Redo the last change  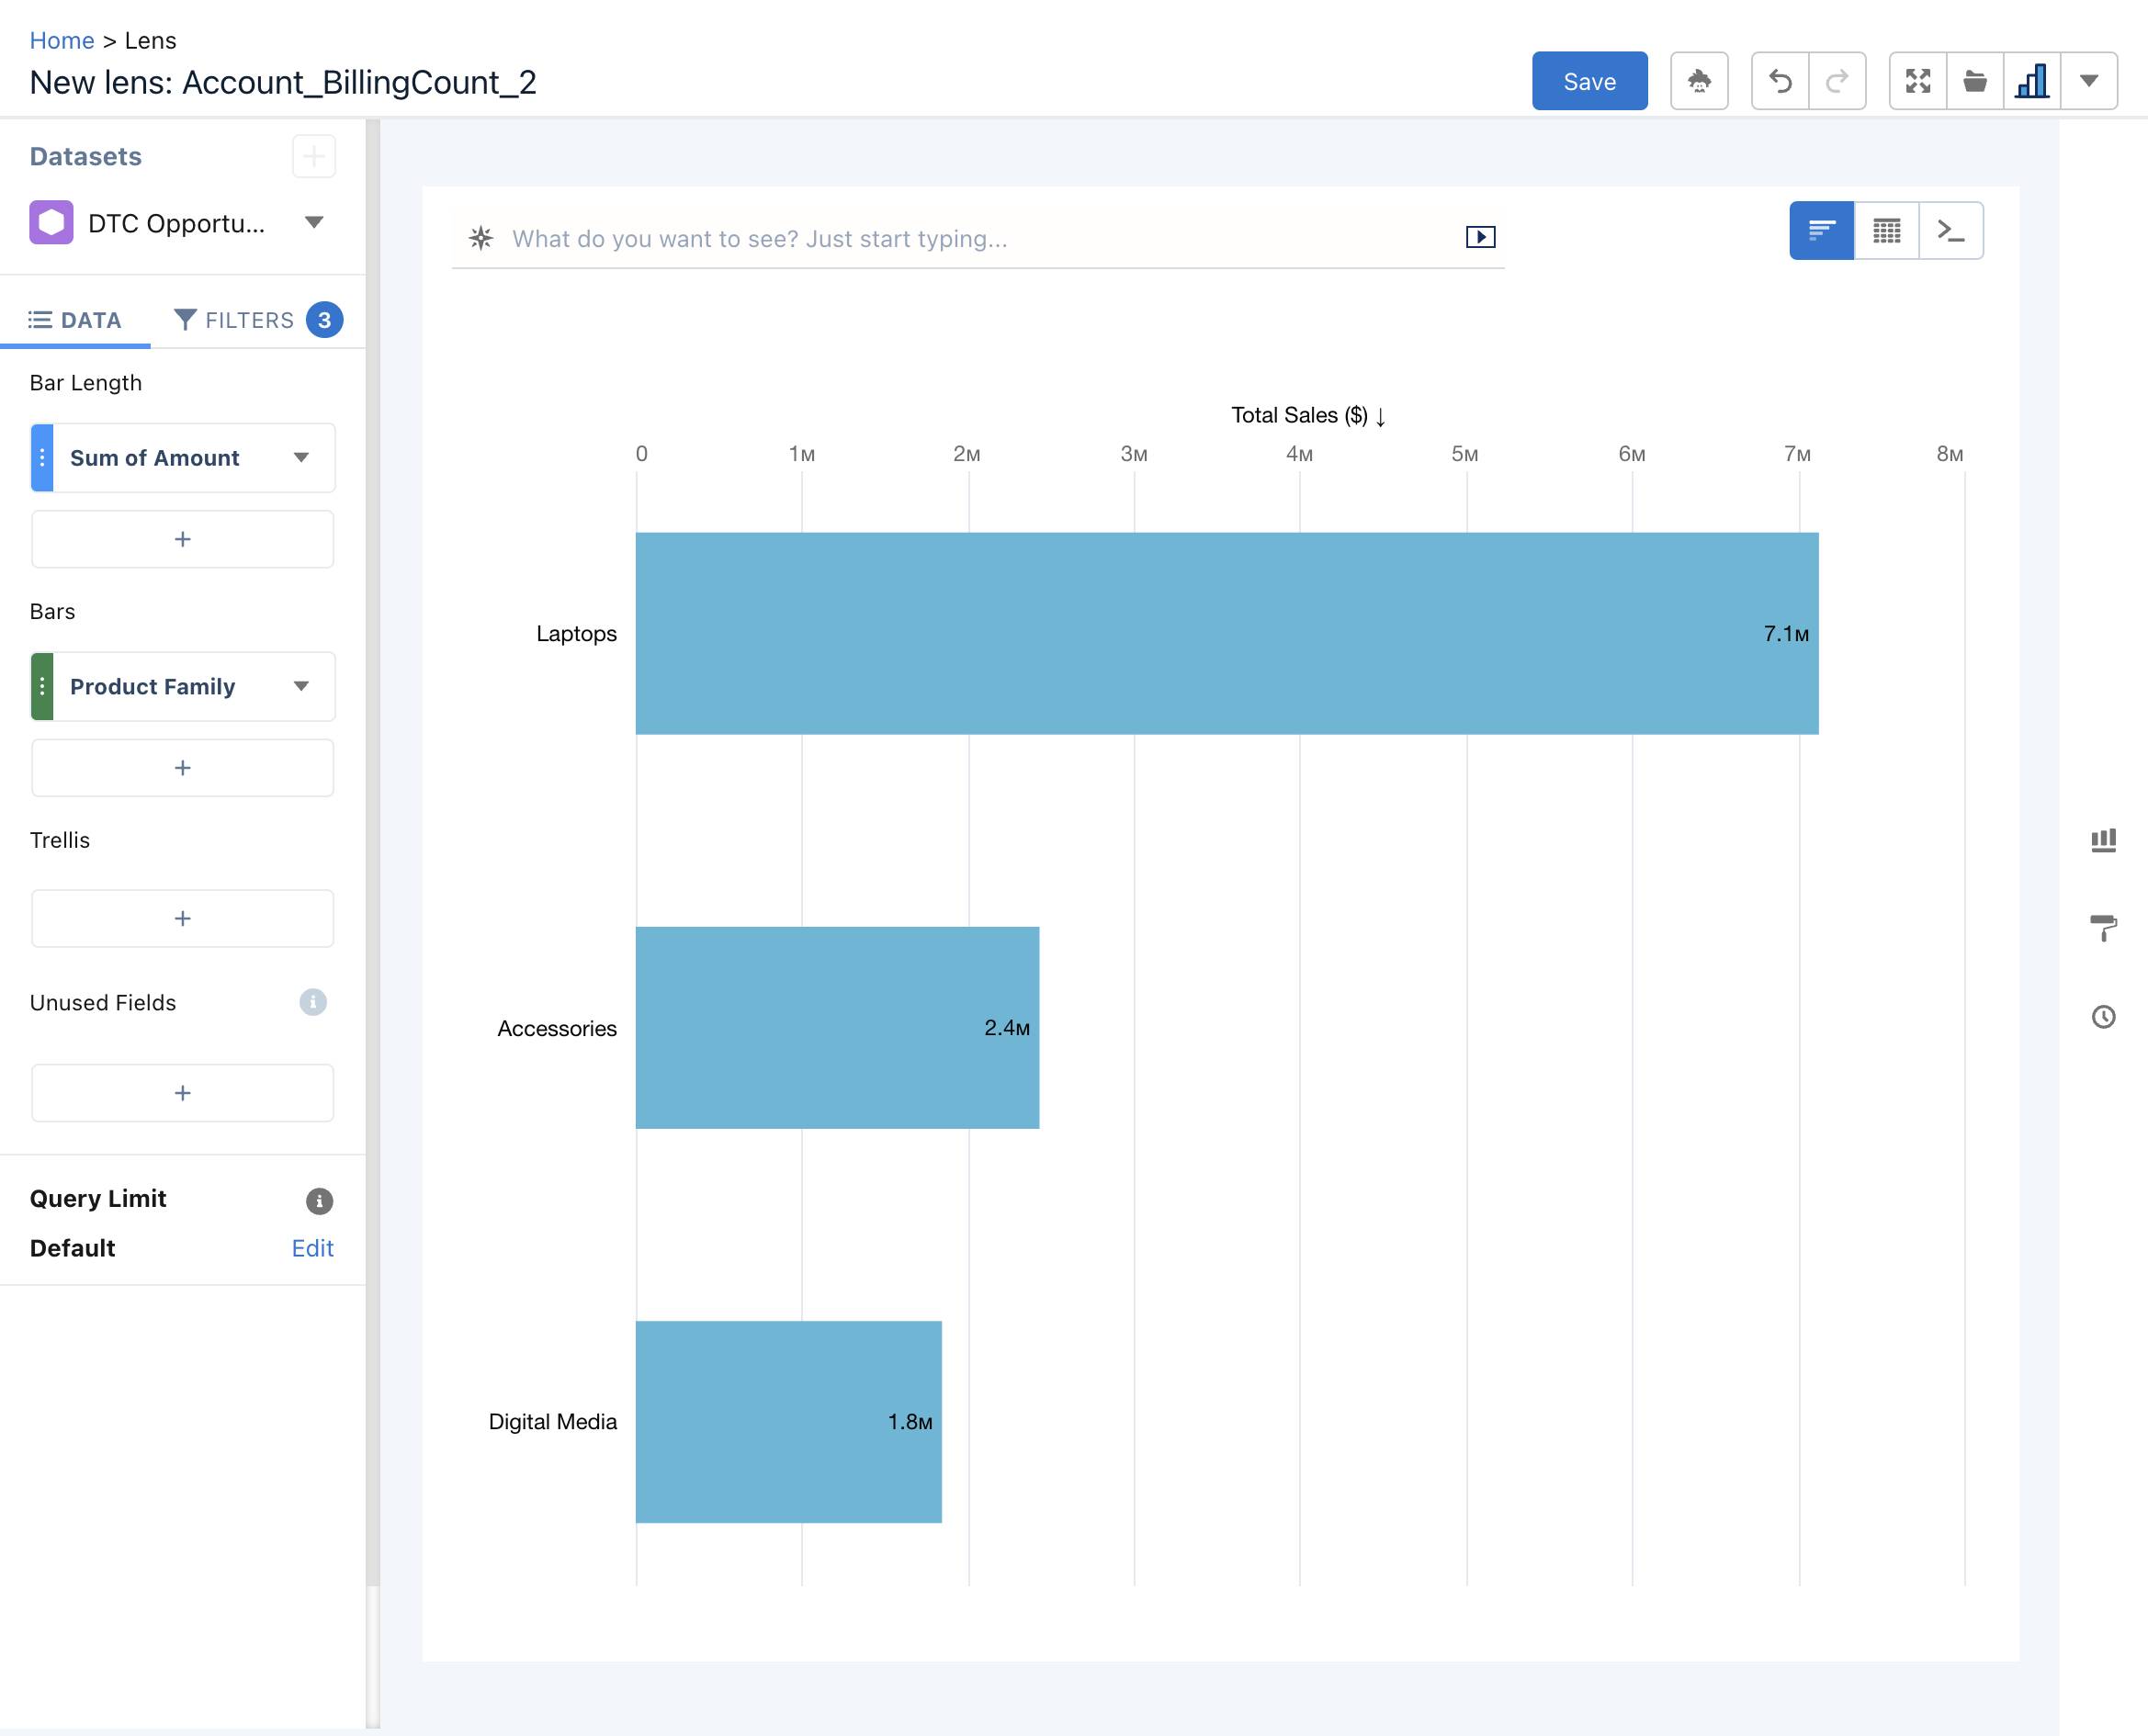tap(1838, 81)
